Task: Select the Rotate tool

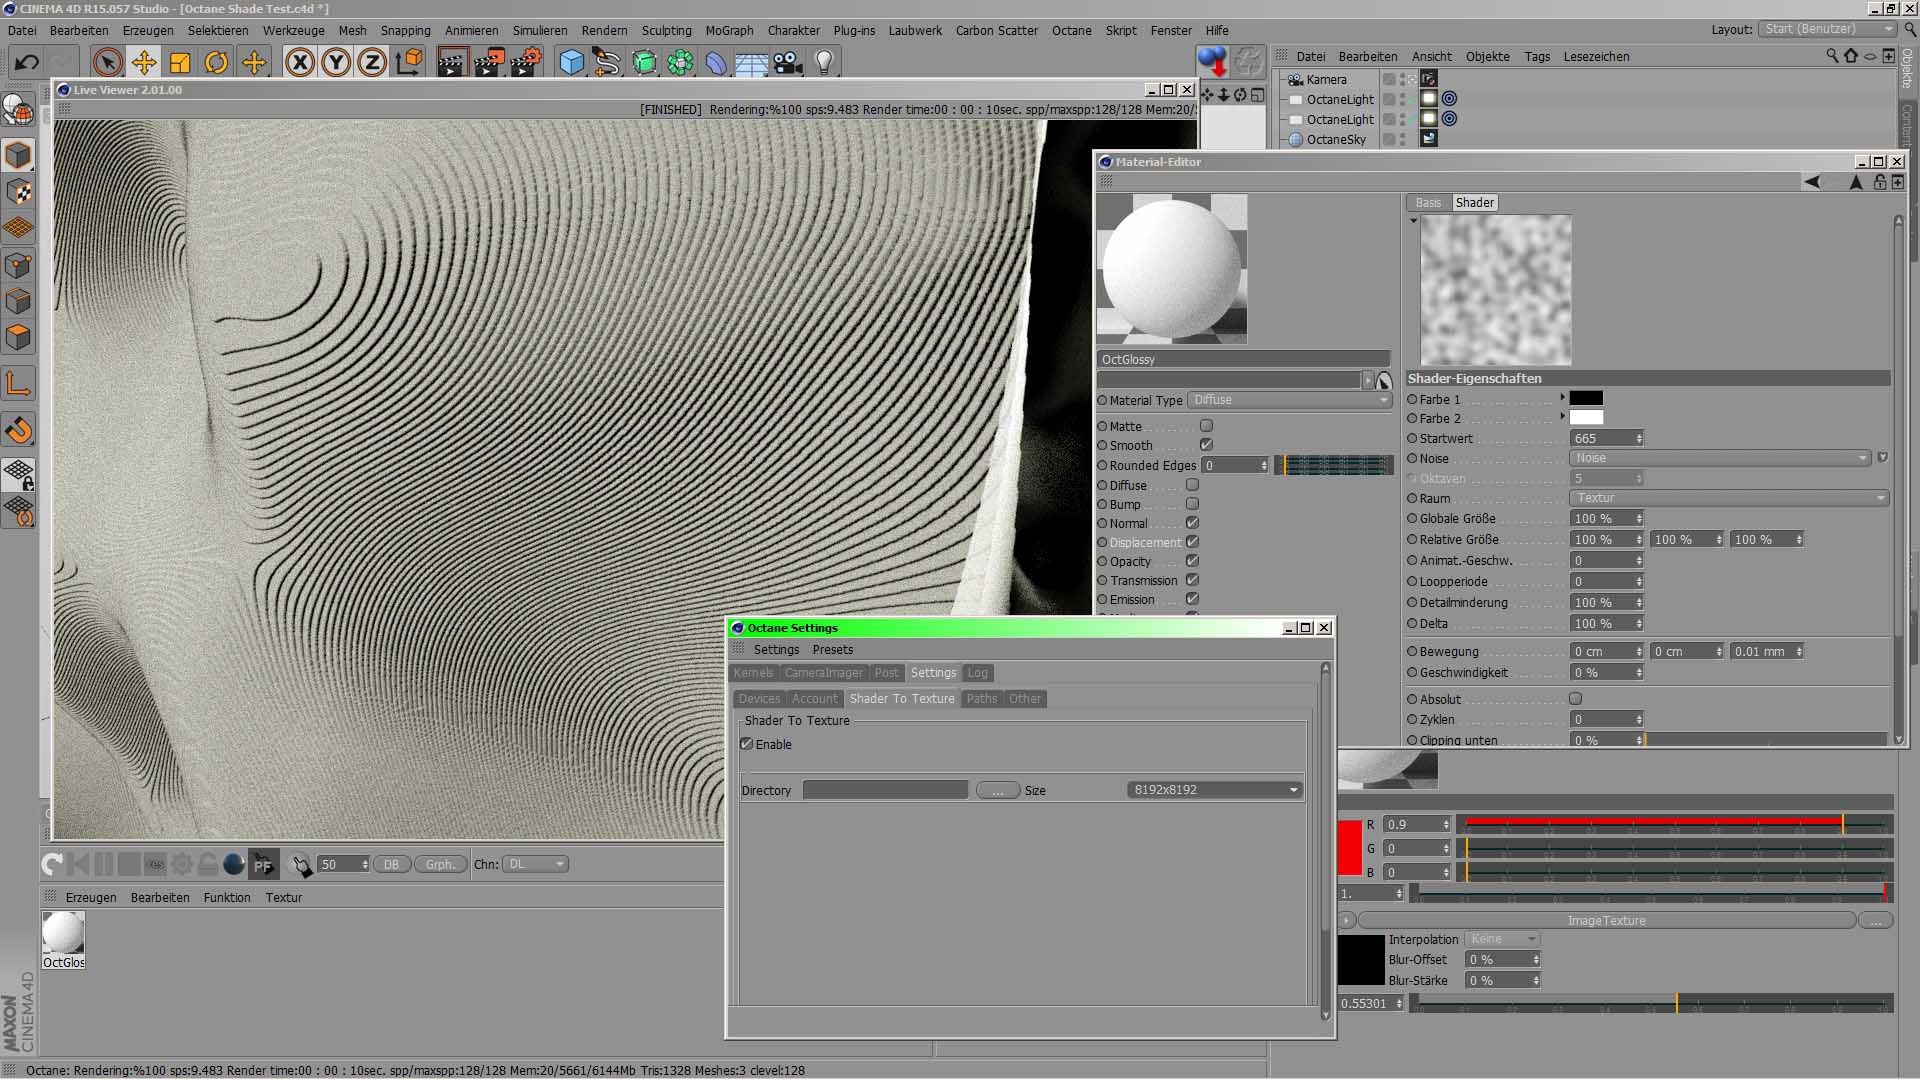Action: [216, 62]
